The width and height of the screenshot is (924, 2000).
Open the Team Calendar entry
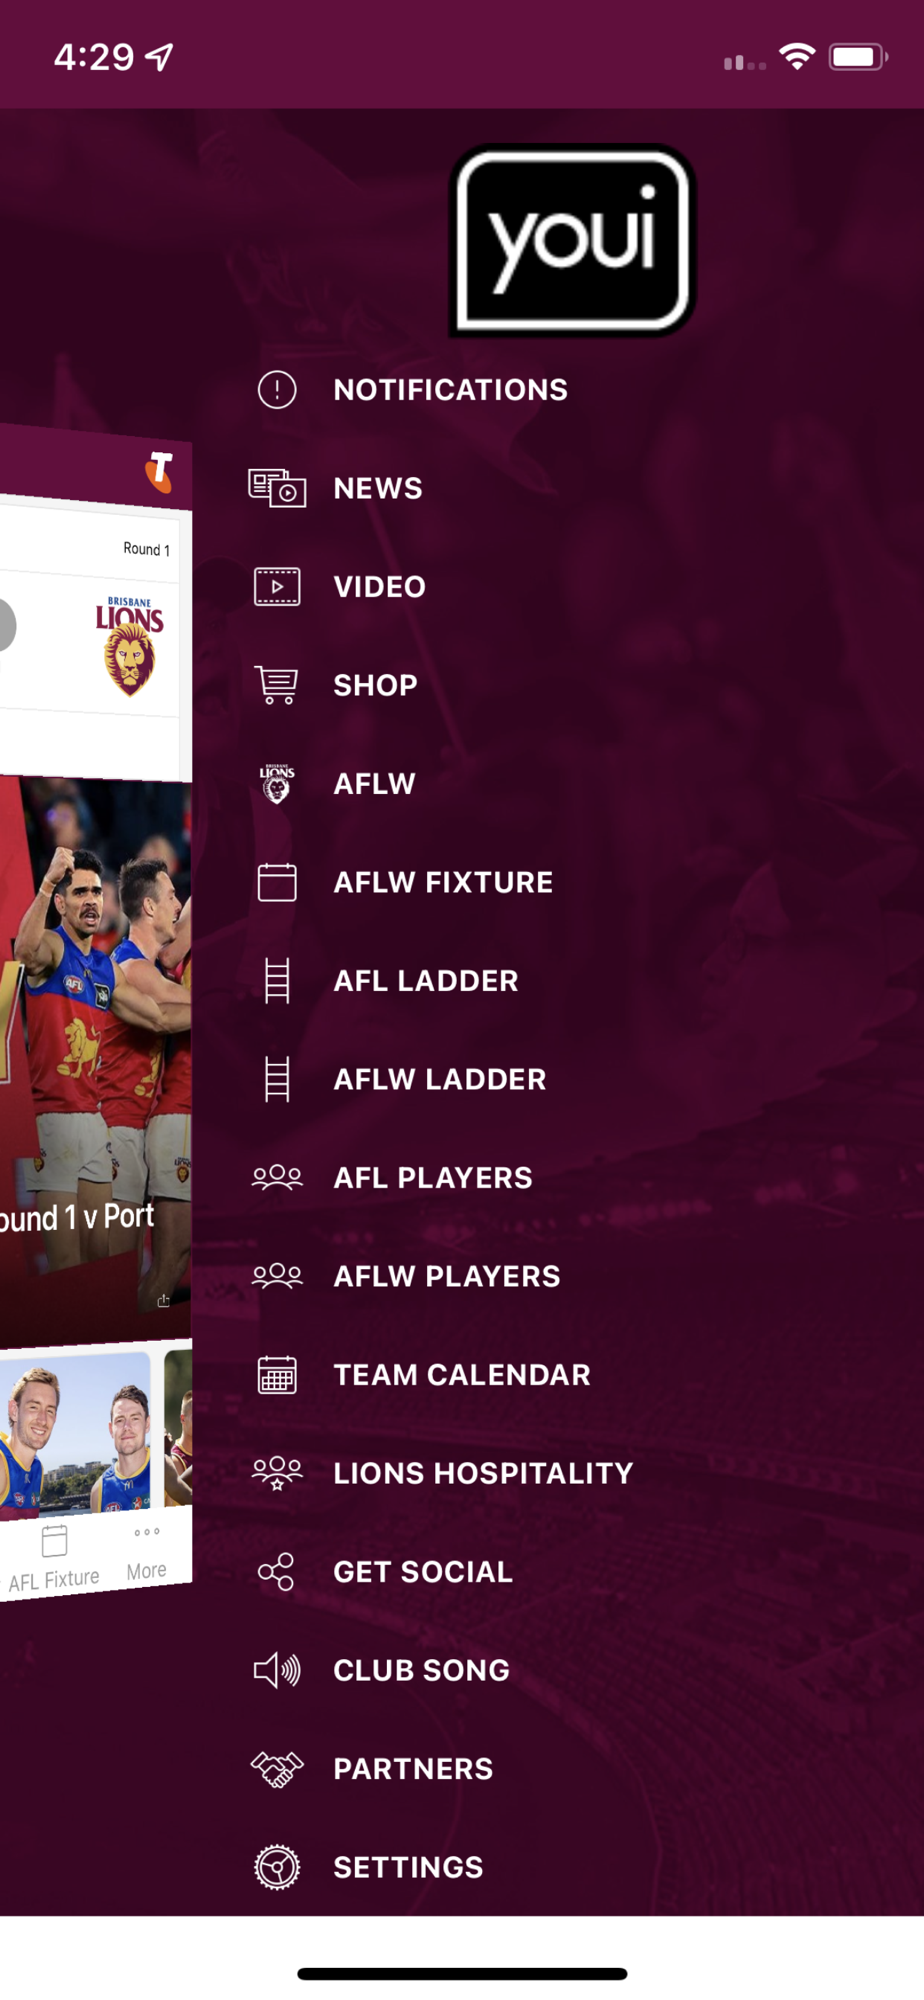461,1375
